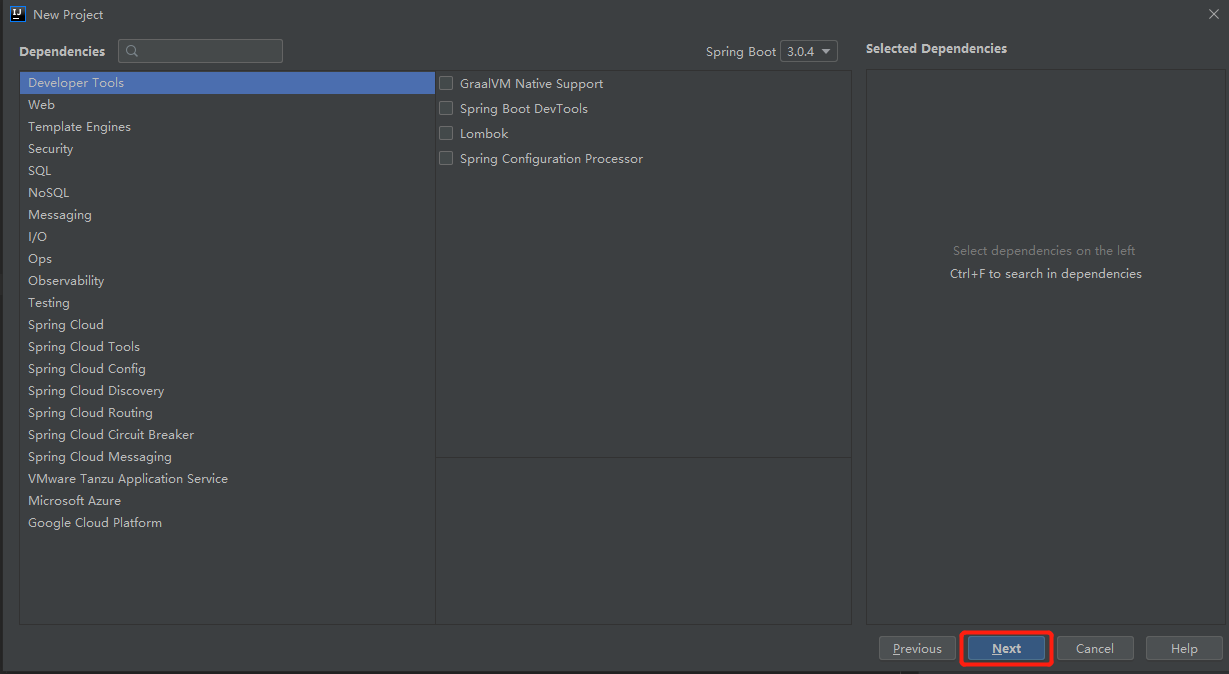Tick the Lombok dependency checkbox
Screen dimensions: 1229x674
click(x=446, y=134)
